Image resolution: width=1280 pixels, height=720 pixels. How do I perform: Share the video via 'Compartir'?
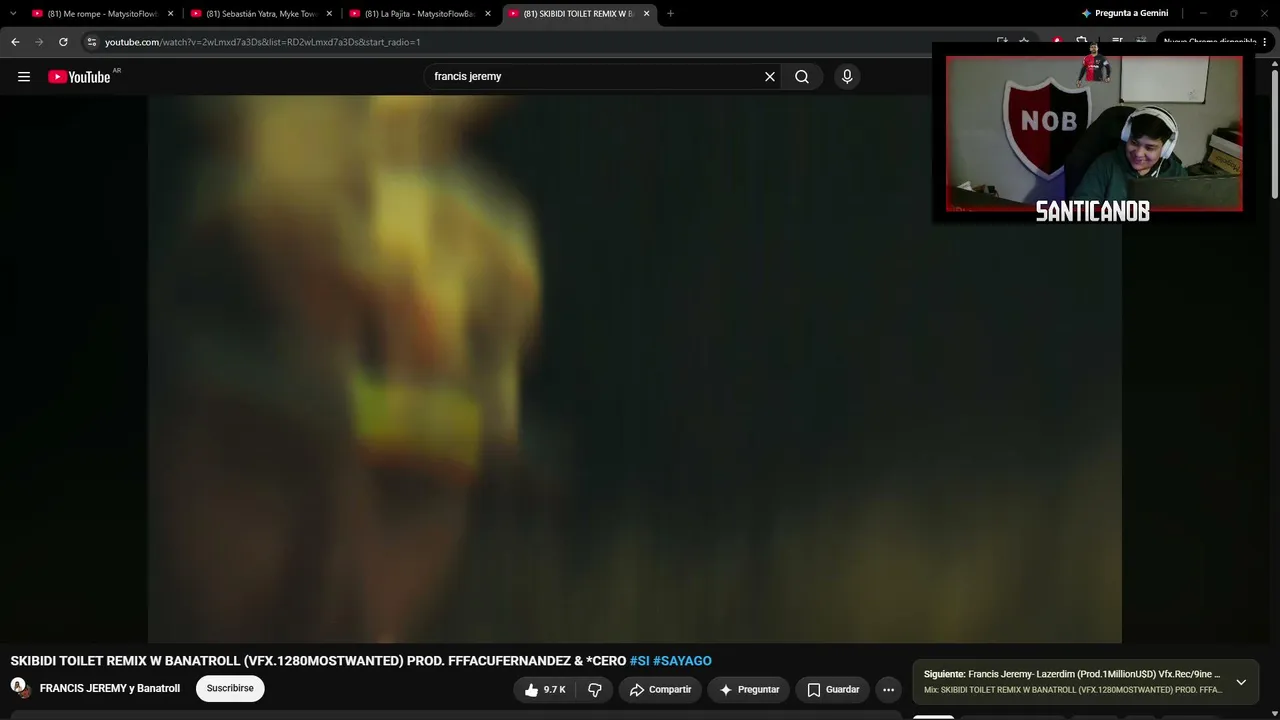click(660, 690)
